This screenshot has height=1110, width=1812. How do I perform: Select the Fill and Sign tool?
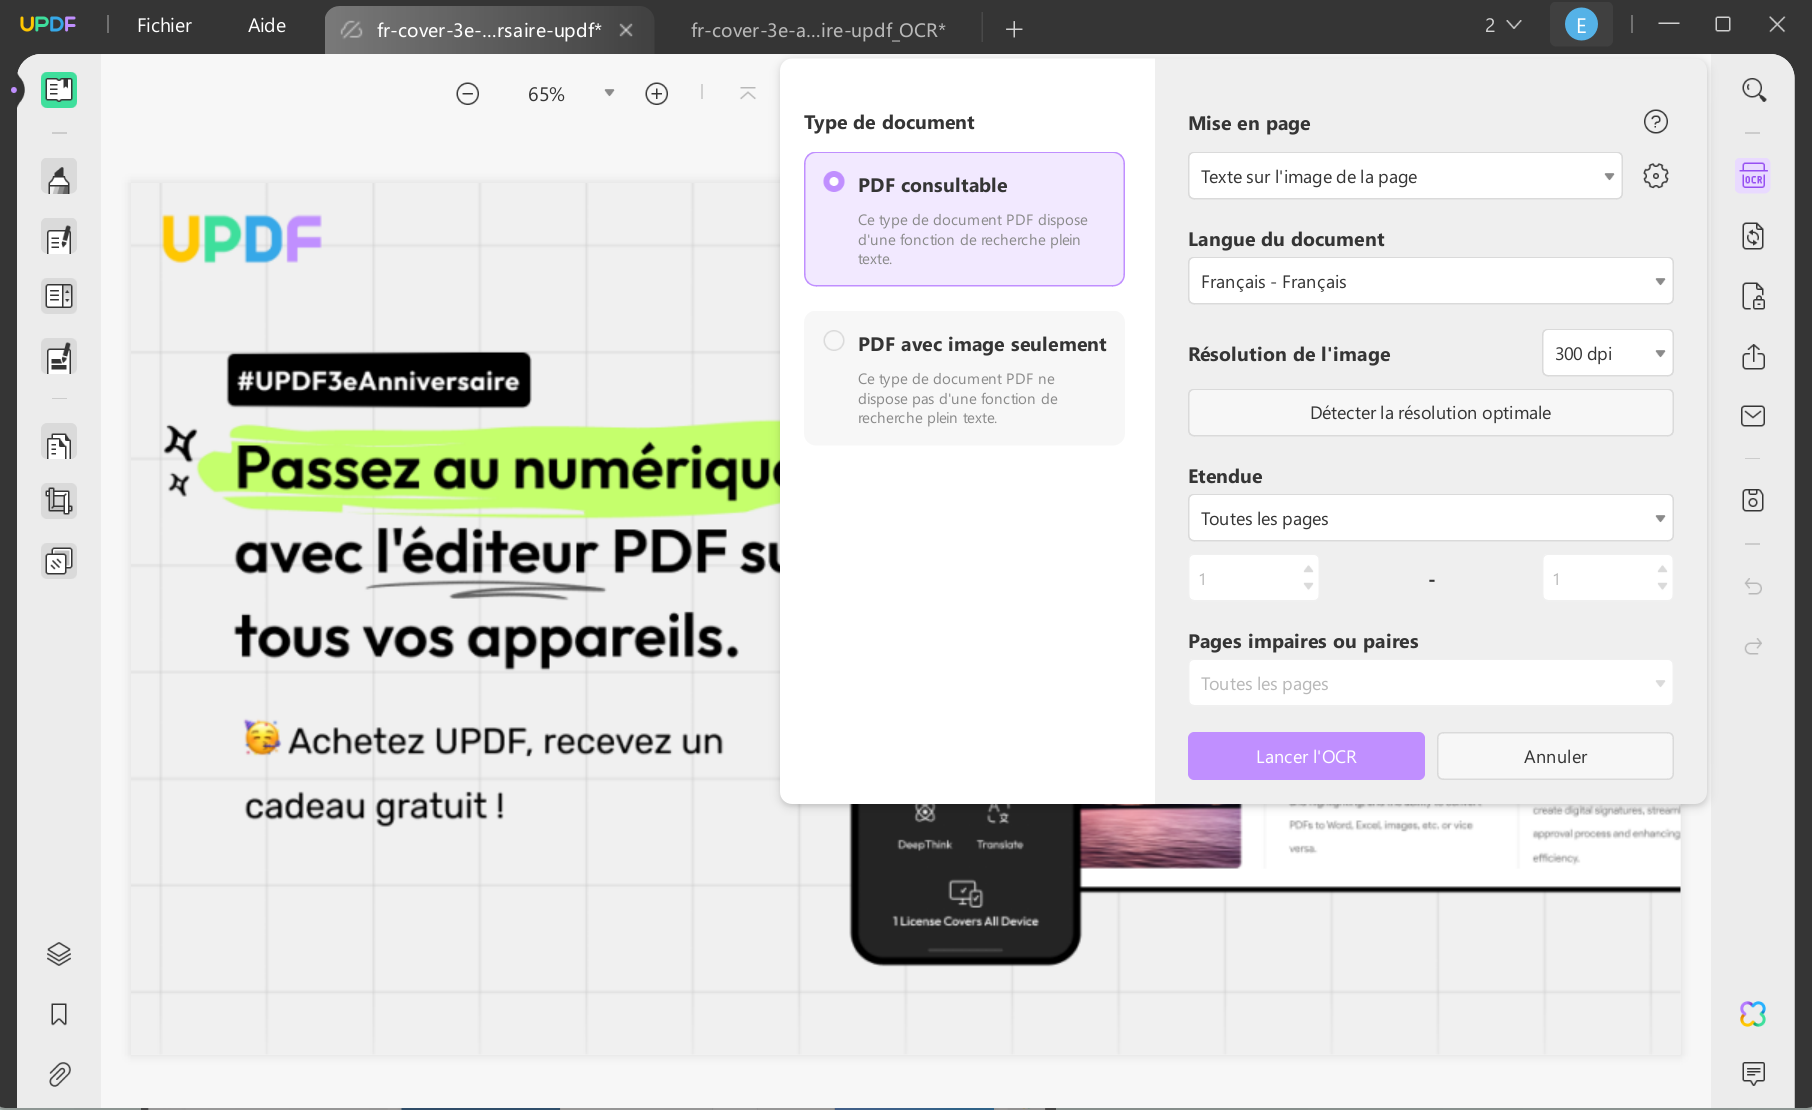[59, 357]
